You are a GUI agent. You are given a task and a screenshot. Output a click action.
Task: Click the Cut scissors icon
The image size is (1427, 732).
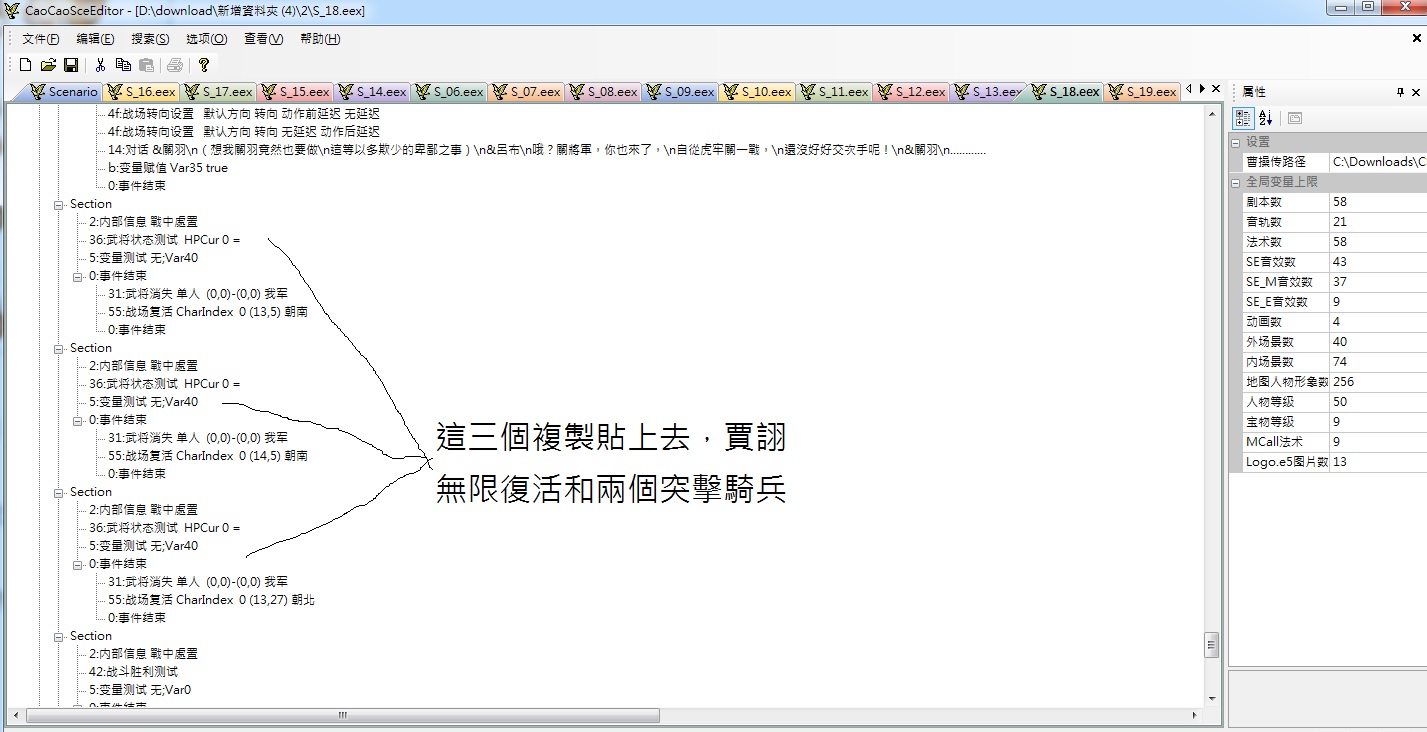coord(100,65)
